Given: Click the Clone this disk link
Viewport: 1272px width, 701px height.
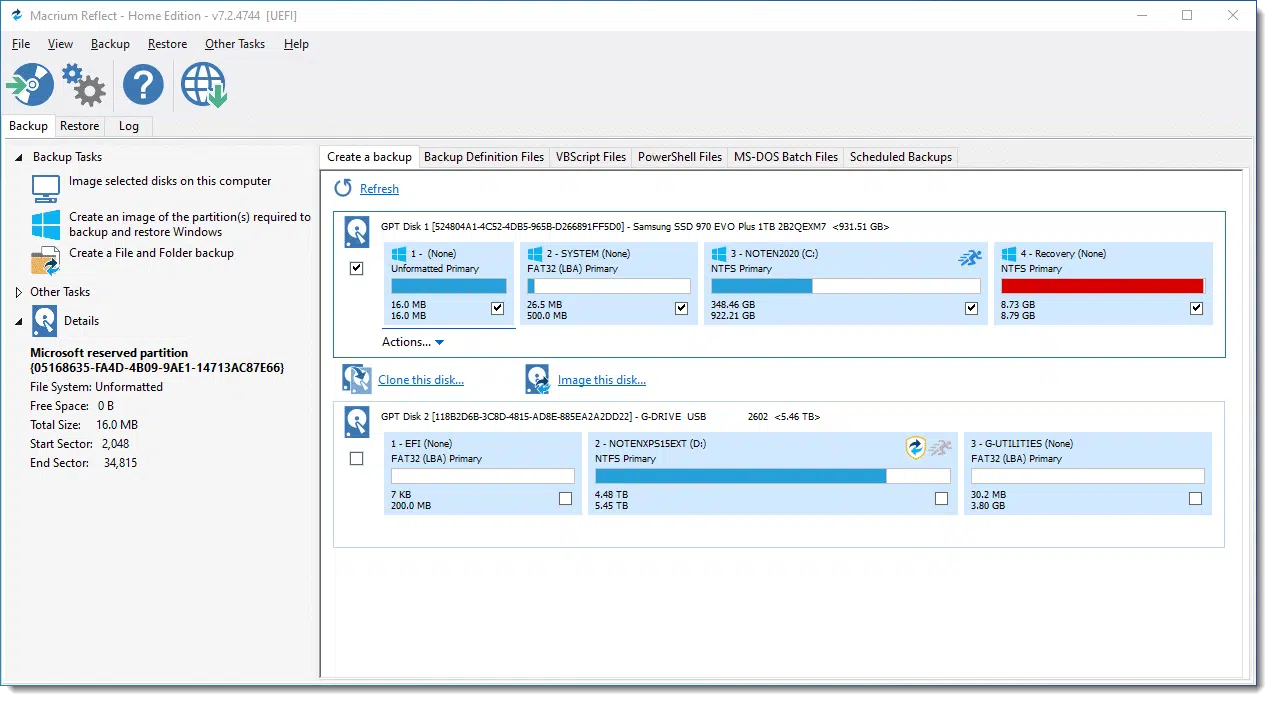Looking at the screenshot, I should pyautogui.click(x=421, y=380).
